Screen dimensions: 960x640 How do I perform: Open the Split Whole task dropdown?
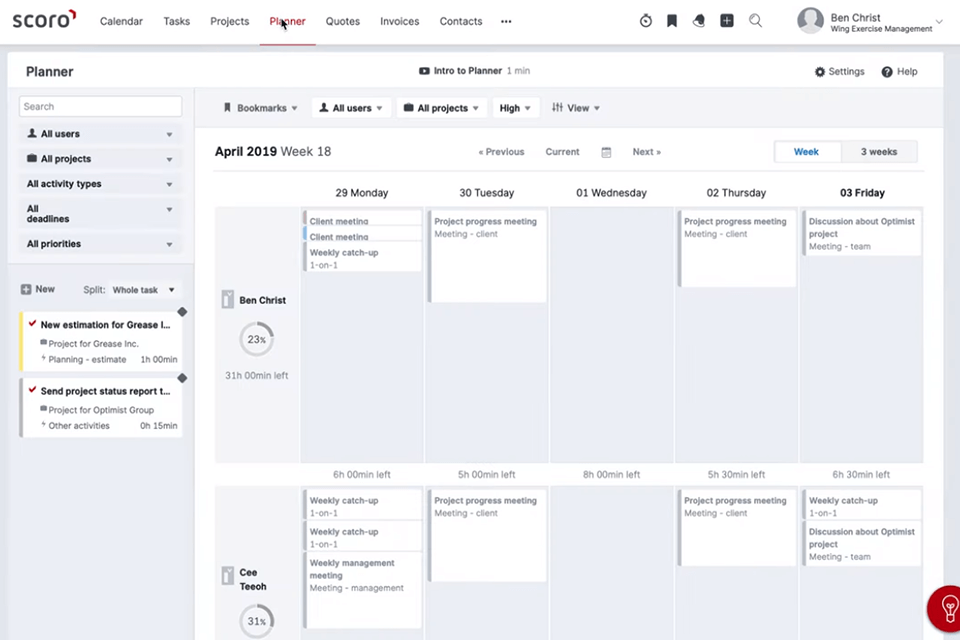(x=143, y=290)
